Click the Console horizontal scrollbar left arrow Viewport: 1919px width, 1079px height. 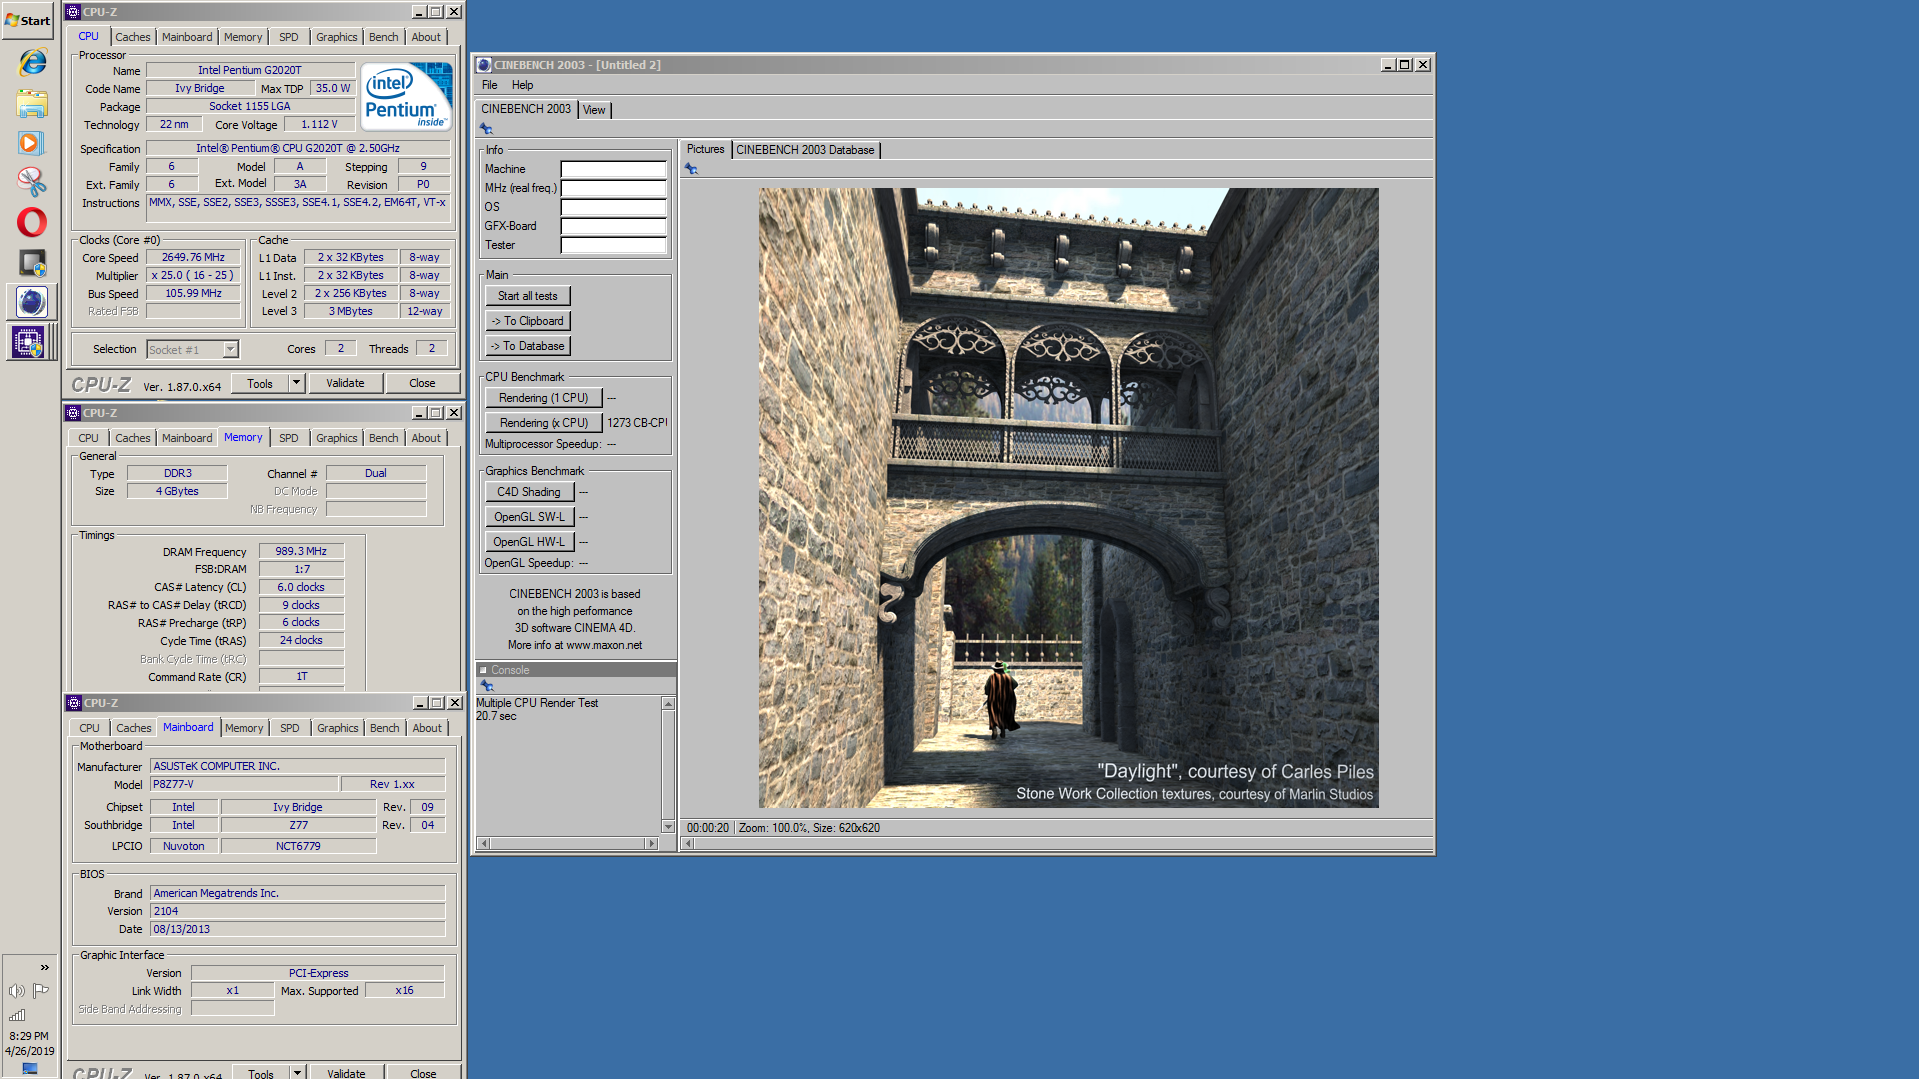point(484,843)
